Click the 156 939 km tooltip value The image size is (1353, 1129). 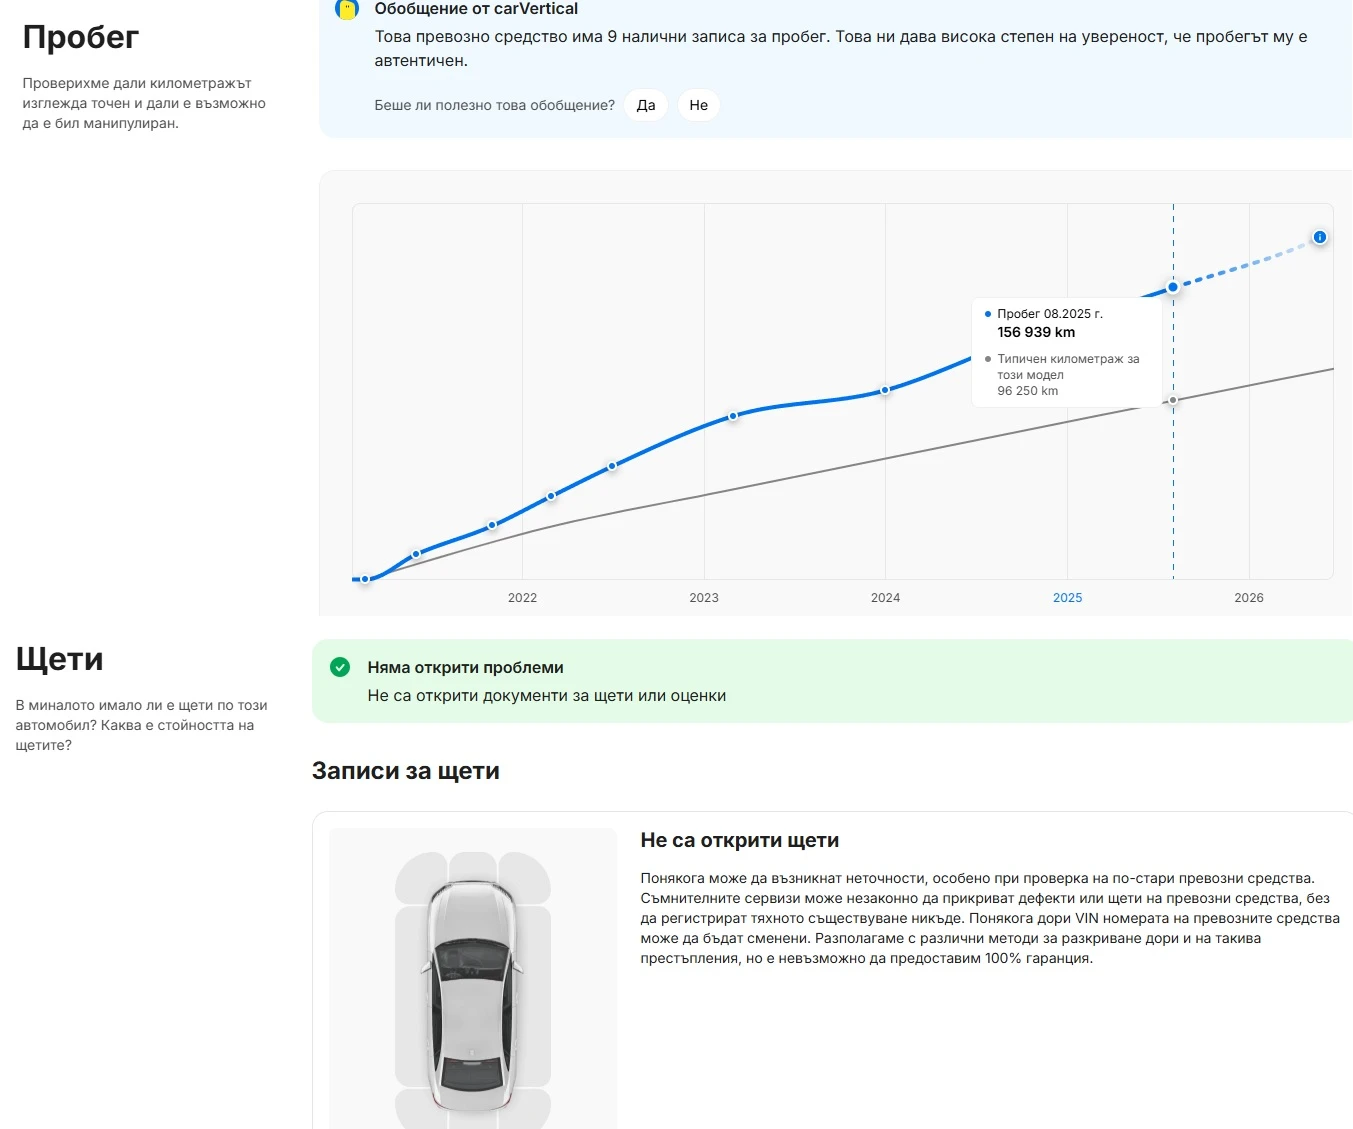(1036, 332)
